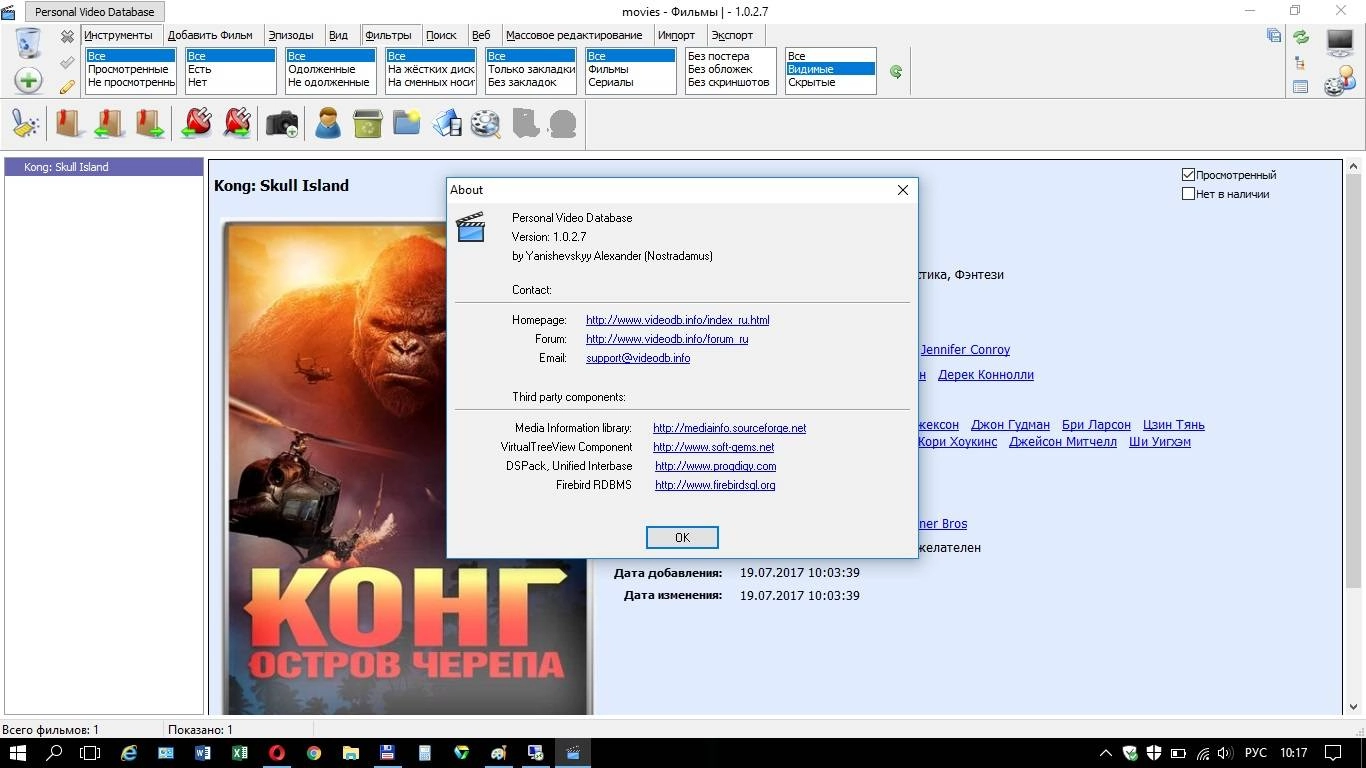
Task: Open the mediainfo.sourceforge.net link
Action: tap(730, 428)
